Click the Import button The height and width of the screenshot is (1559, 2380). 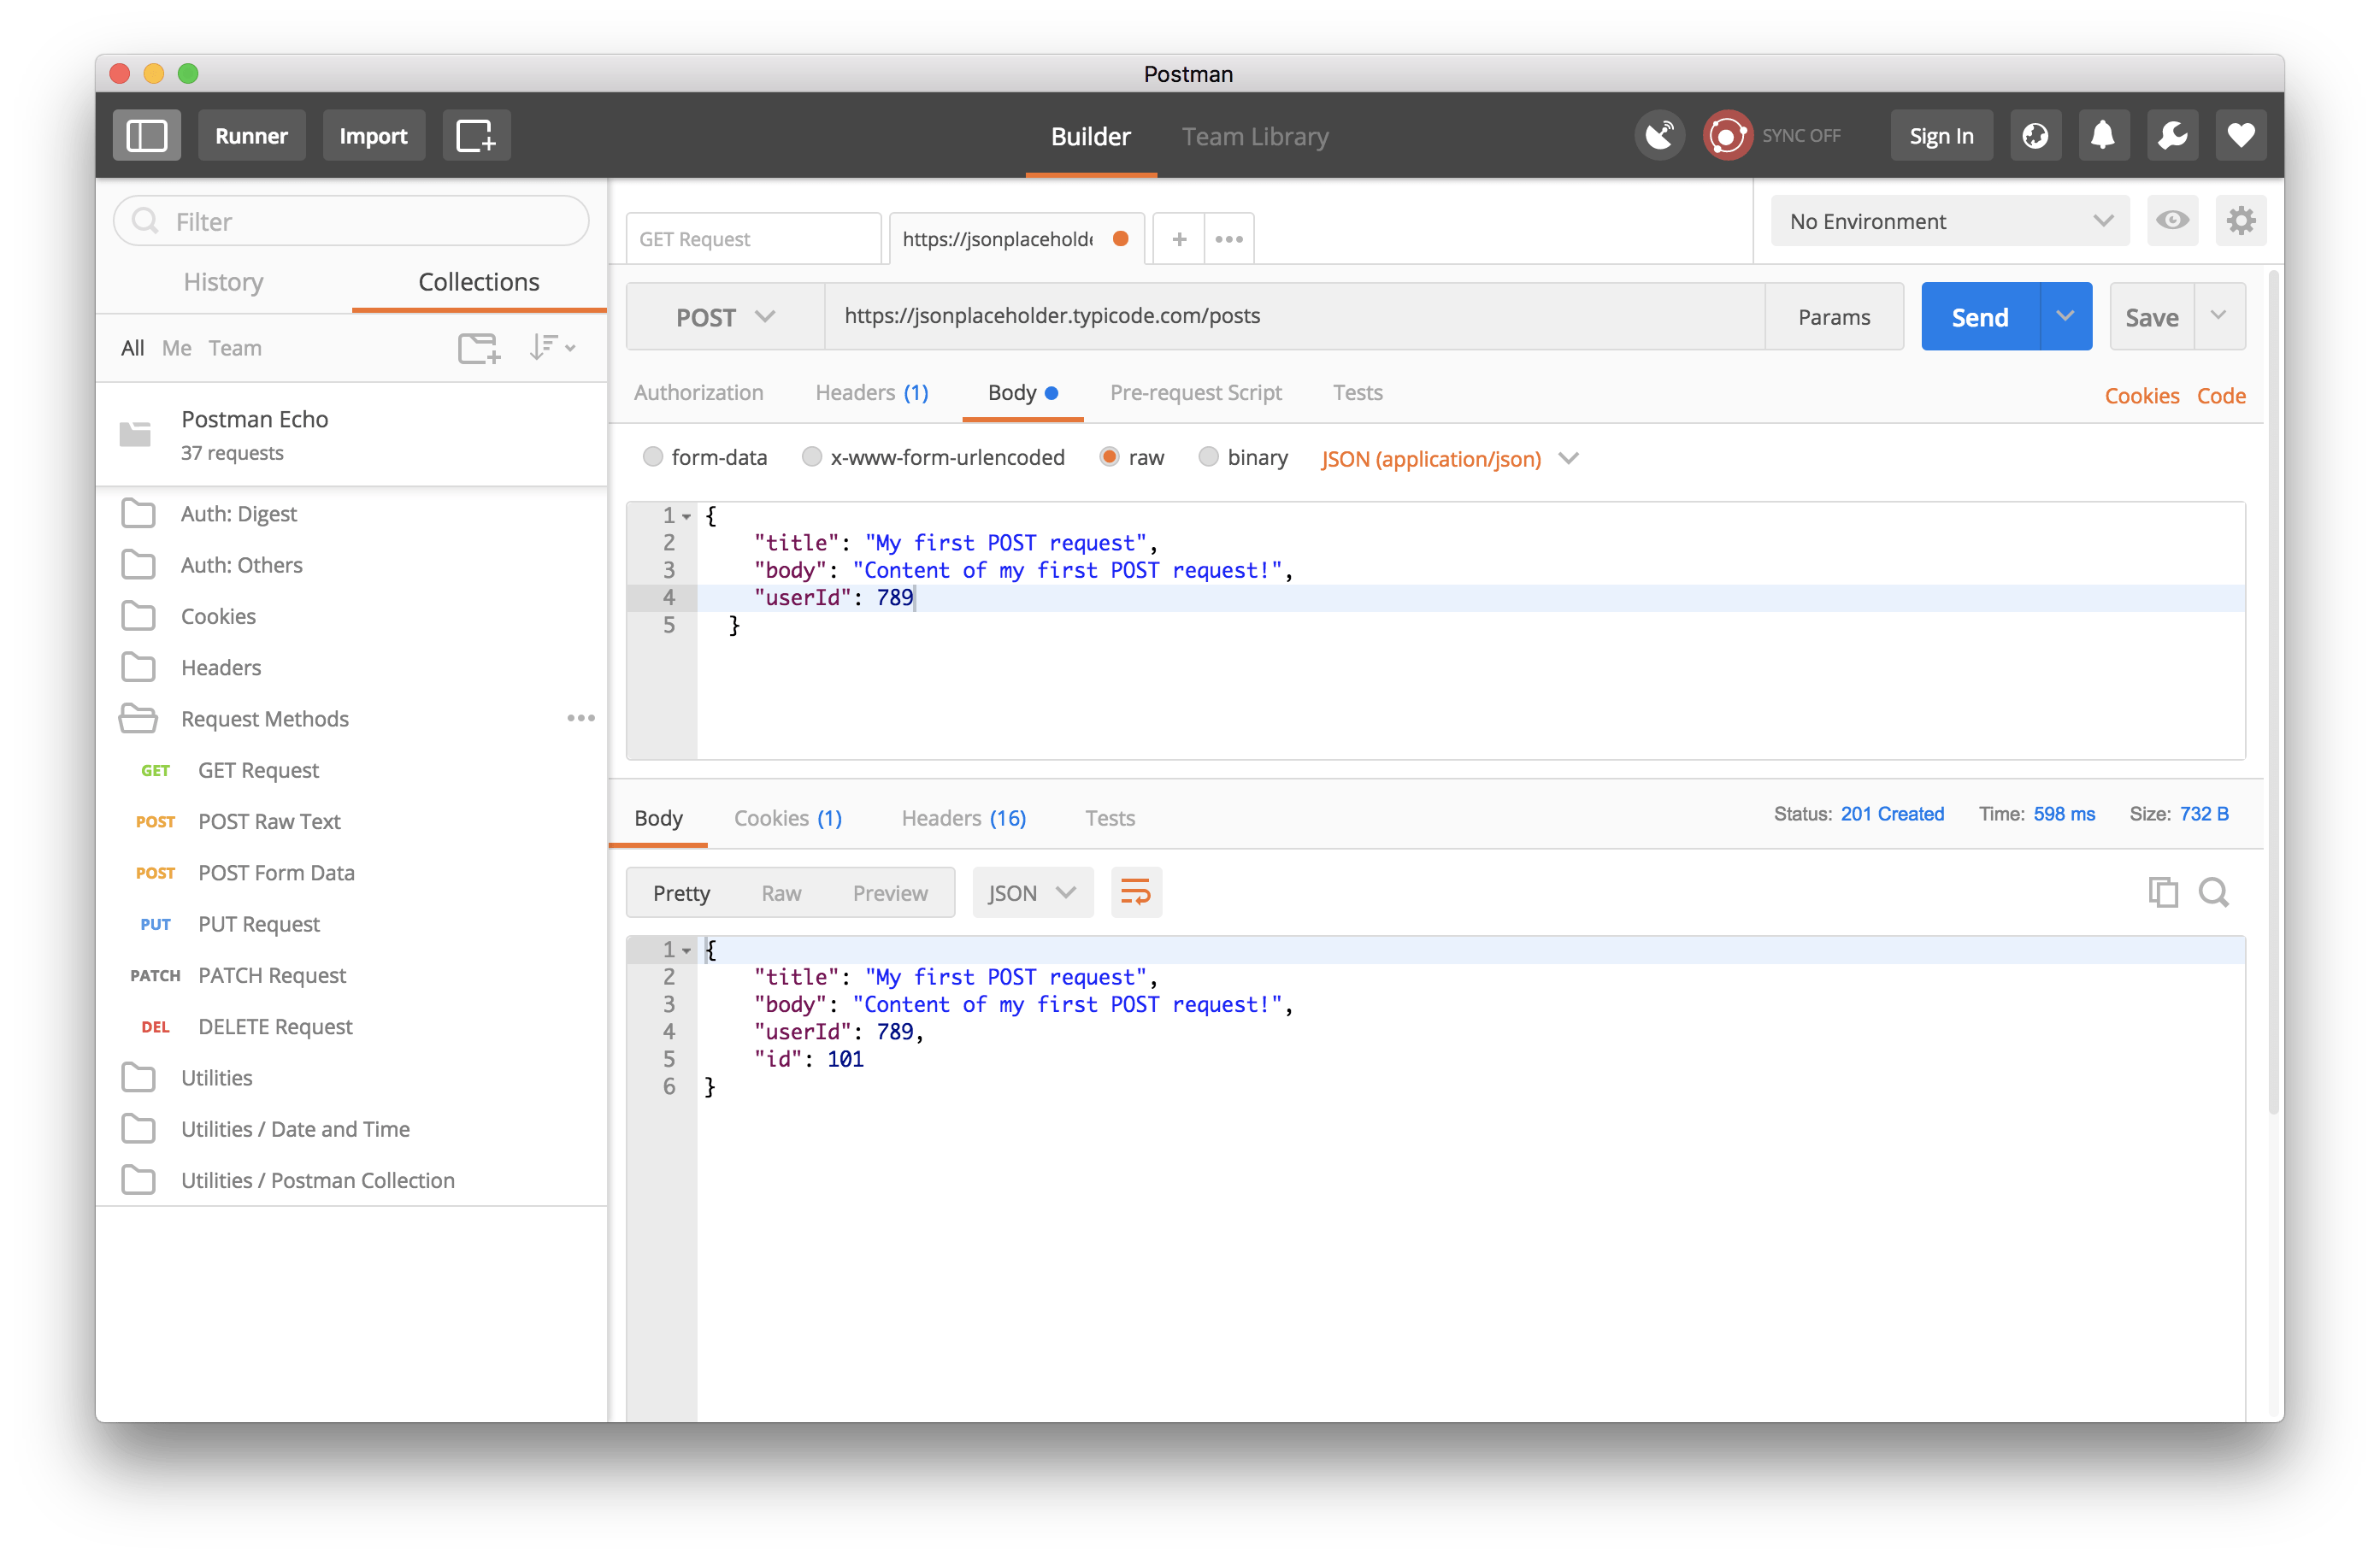coord(373,136)
